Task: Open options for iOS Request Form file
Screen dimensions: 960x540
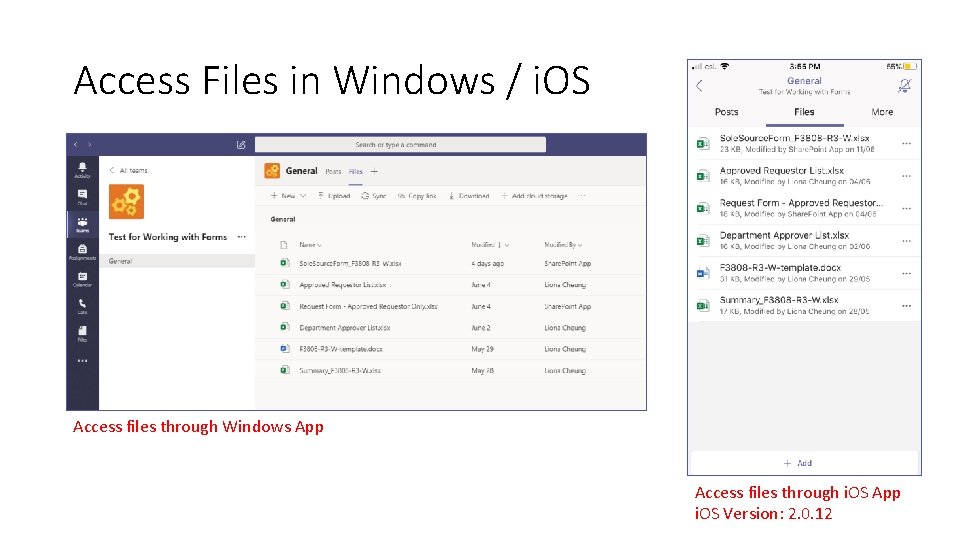Action: pyautogui.click(x=907, y=208)
